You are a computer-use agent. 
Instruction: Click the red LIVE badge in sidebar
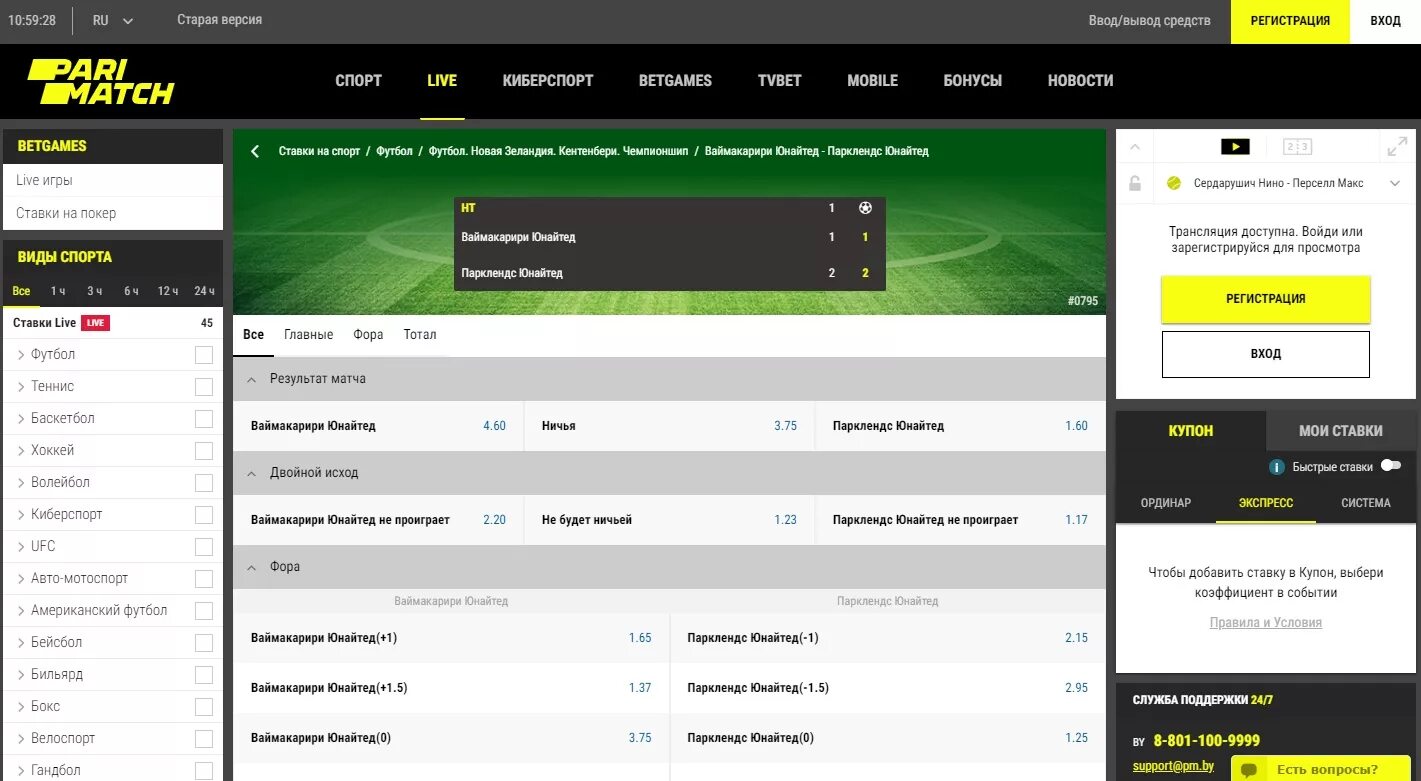(x=95, y=323)
